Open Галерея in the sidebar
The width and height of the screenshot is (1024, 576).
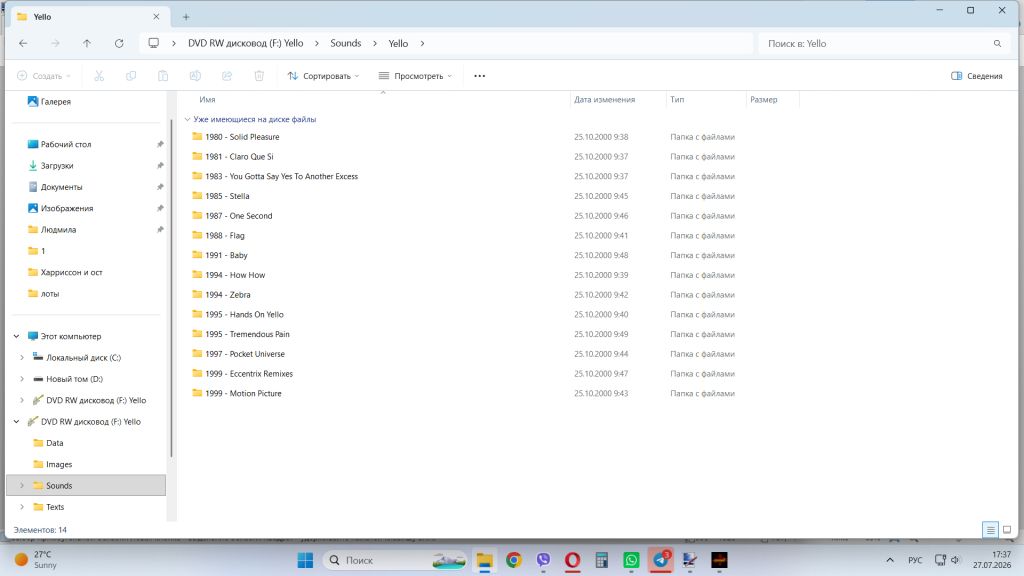click(x=49, y=101)
